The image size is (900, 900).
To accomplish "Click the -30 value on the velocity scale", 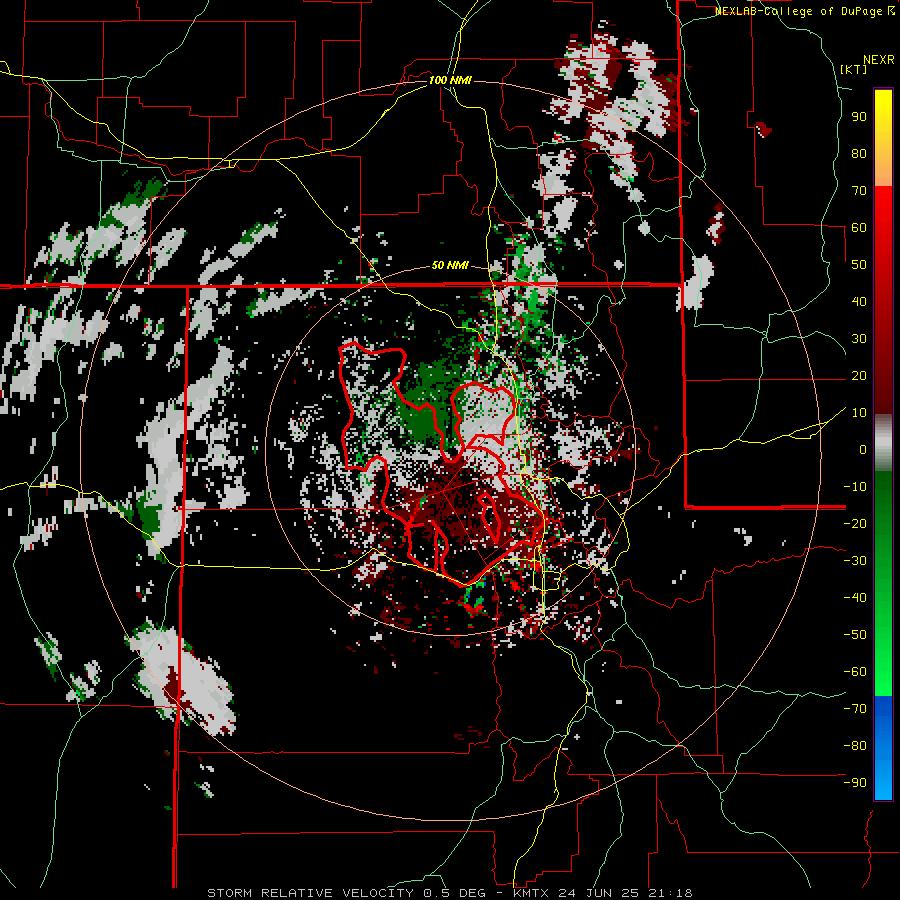I will (855, 561).
